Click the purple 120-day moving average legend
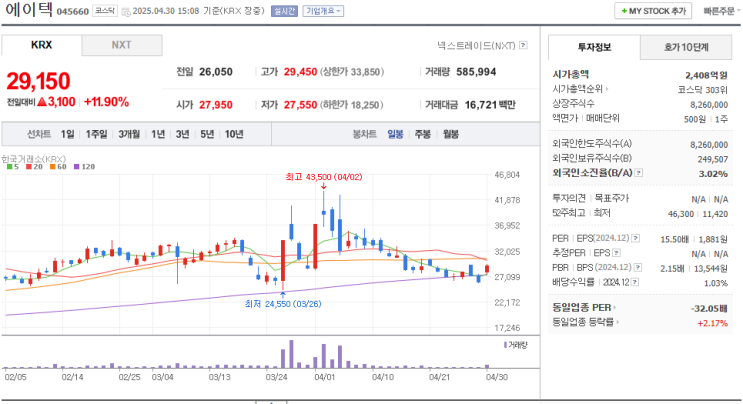Screen dimensions: 743x404 (x=84, y=167)
